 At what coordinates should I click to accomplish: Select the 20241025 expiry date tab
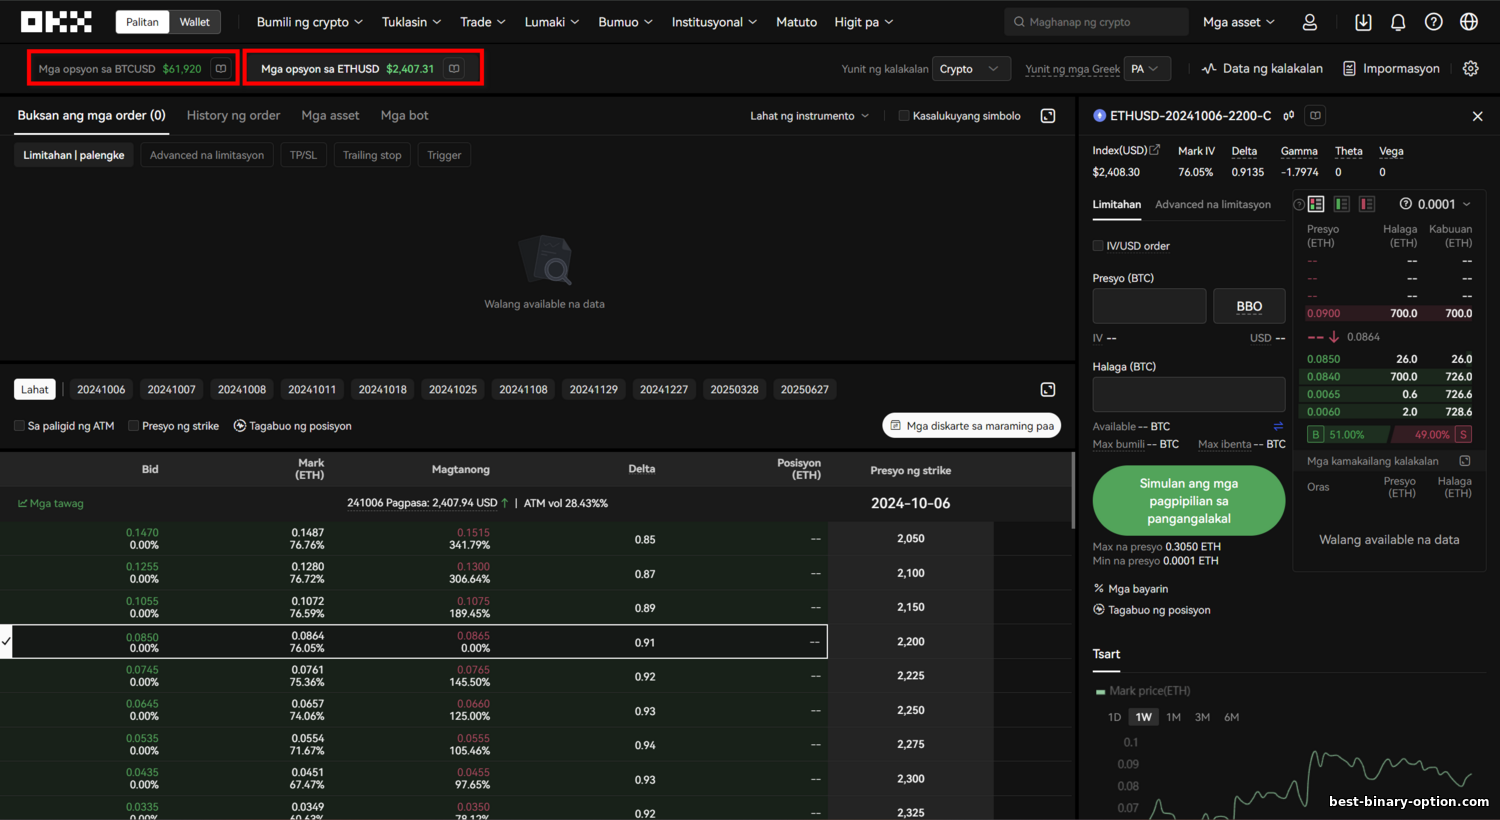453,390
